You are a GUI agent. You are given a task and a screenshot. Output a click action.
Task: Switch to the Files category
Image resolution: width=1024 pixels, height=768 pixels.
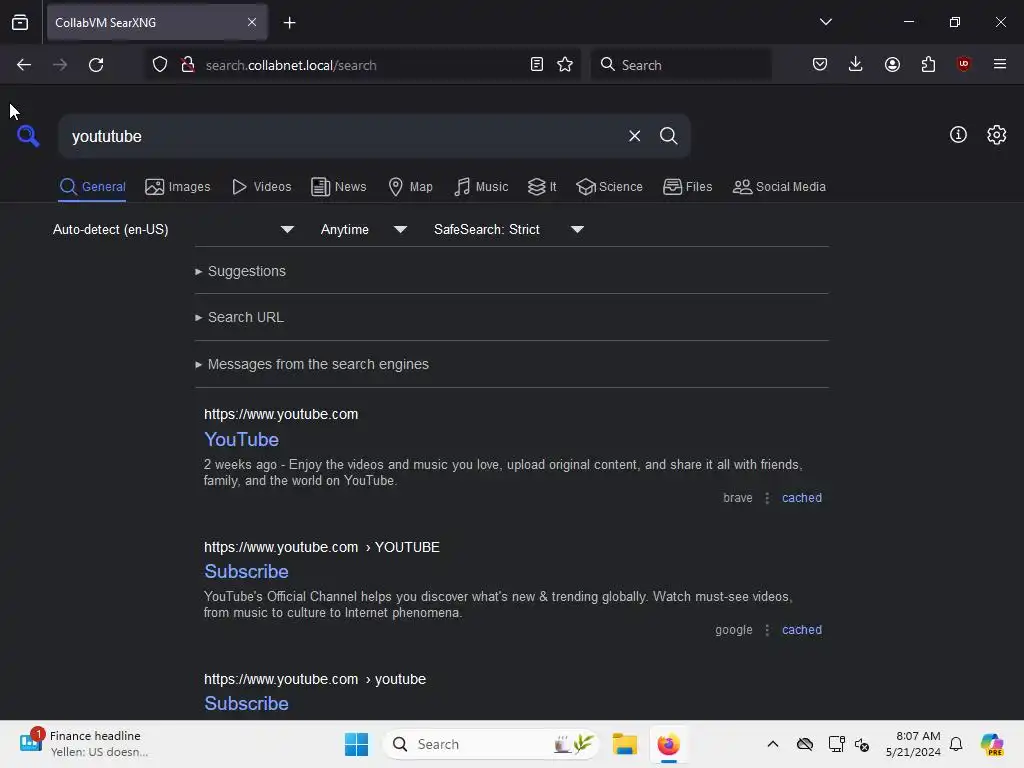[x=687, y=187]
